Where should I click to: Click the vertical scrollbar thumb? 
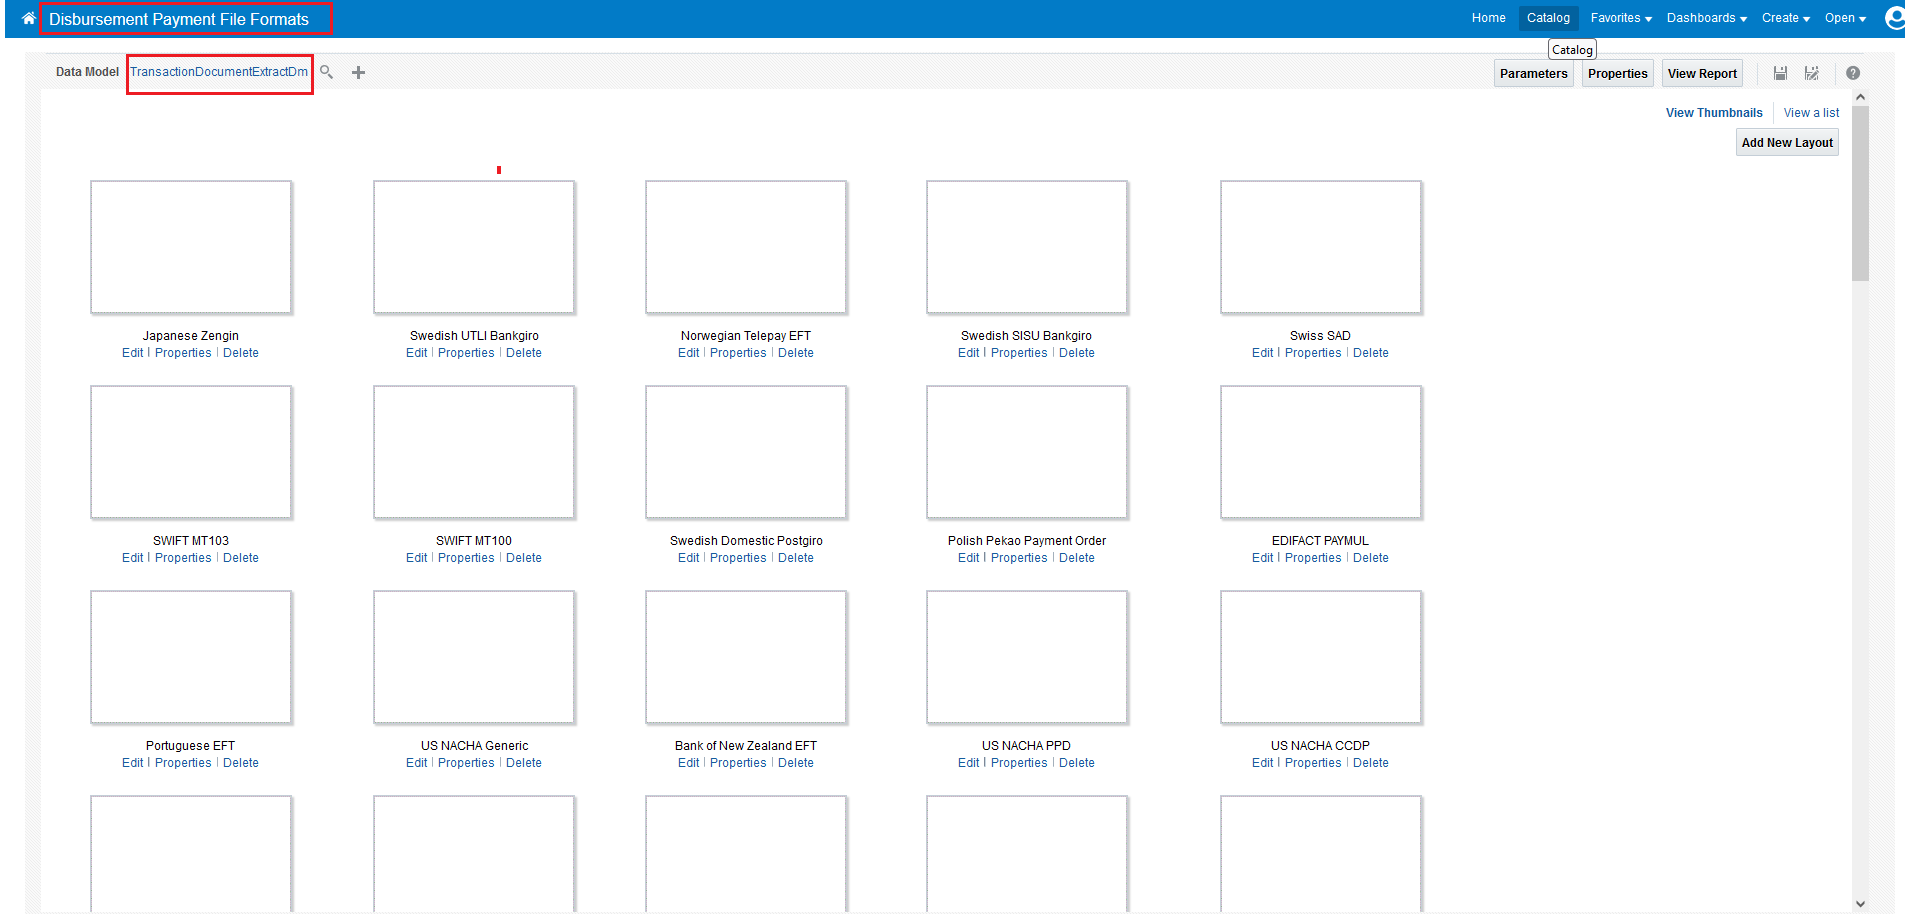tap(1860, 193)
